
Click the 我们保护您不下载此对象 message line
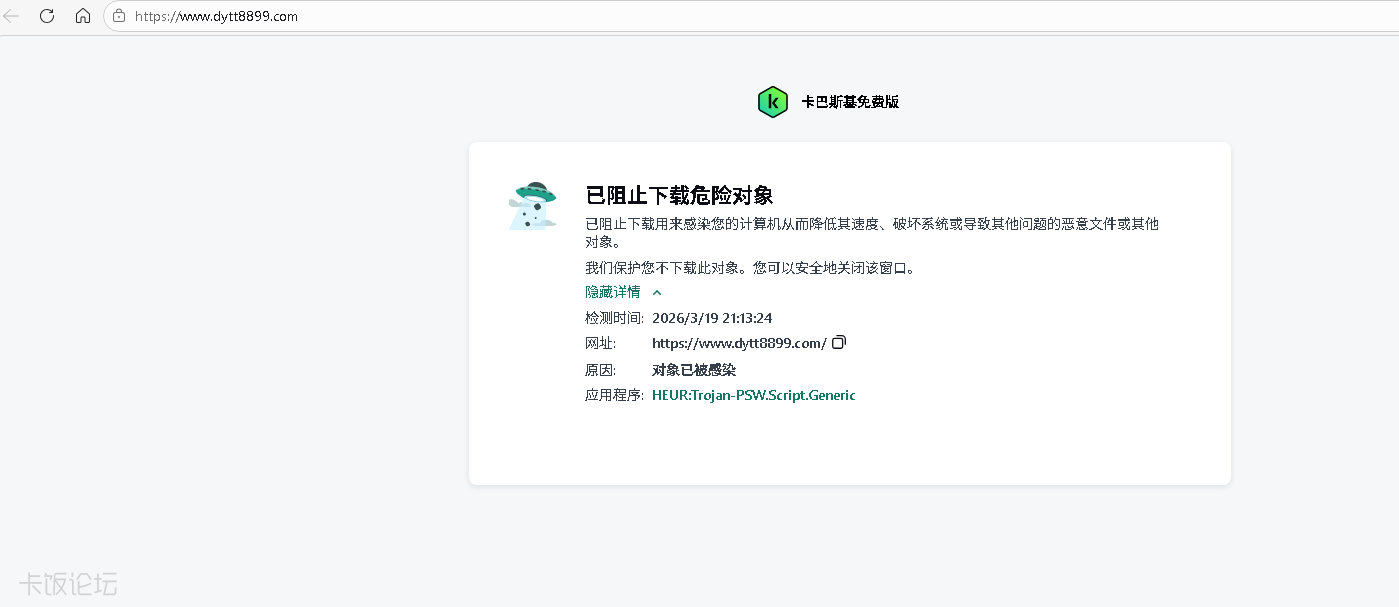coord(750,268)
